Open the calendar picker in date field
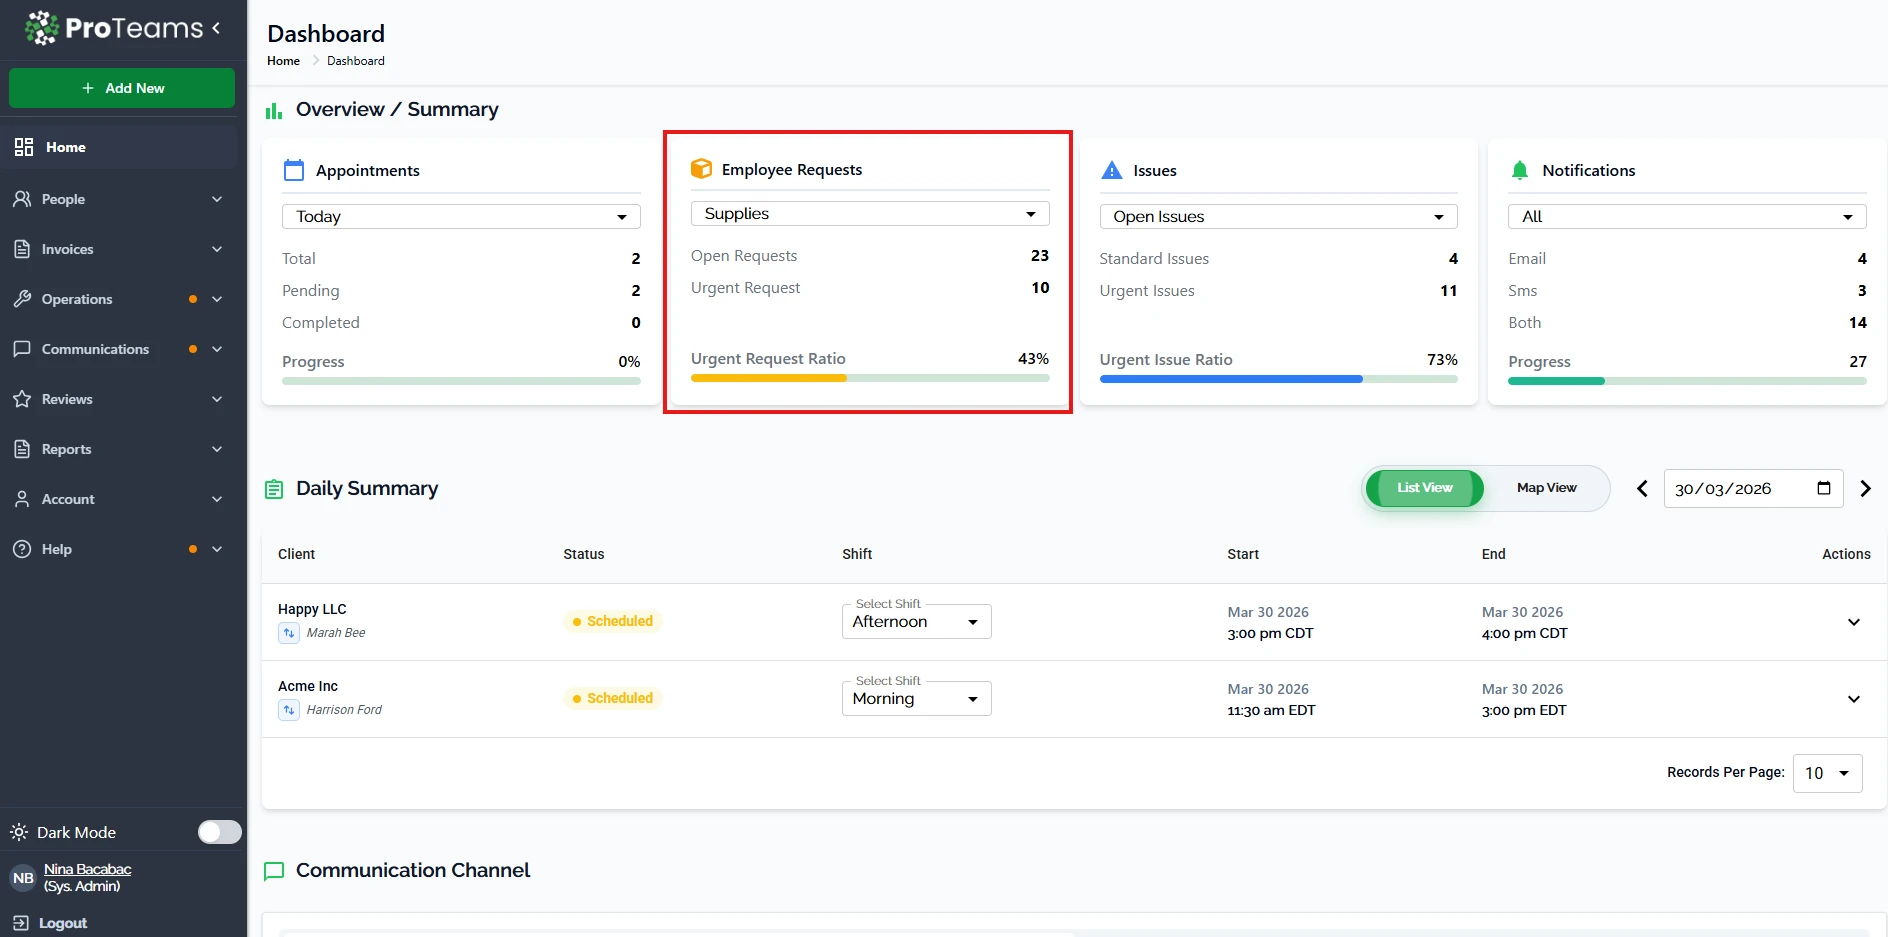Screen dimensions: 1888x937 click(x=1823, y=488)
